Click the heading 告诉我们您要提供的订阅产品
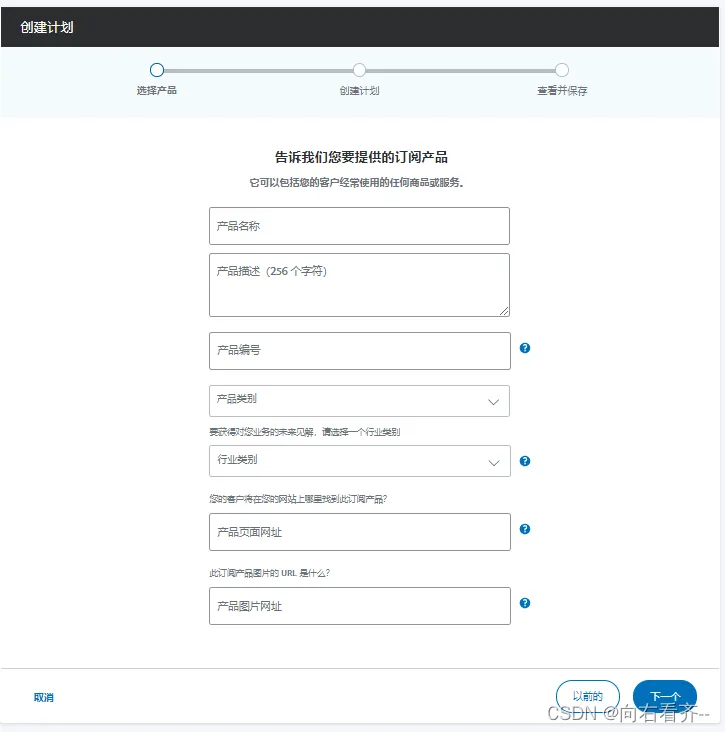This screenshot has width=725, height=732. 361,157
